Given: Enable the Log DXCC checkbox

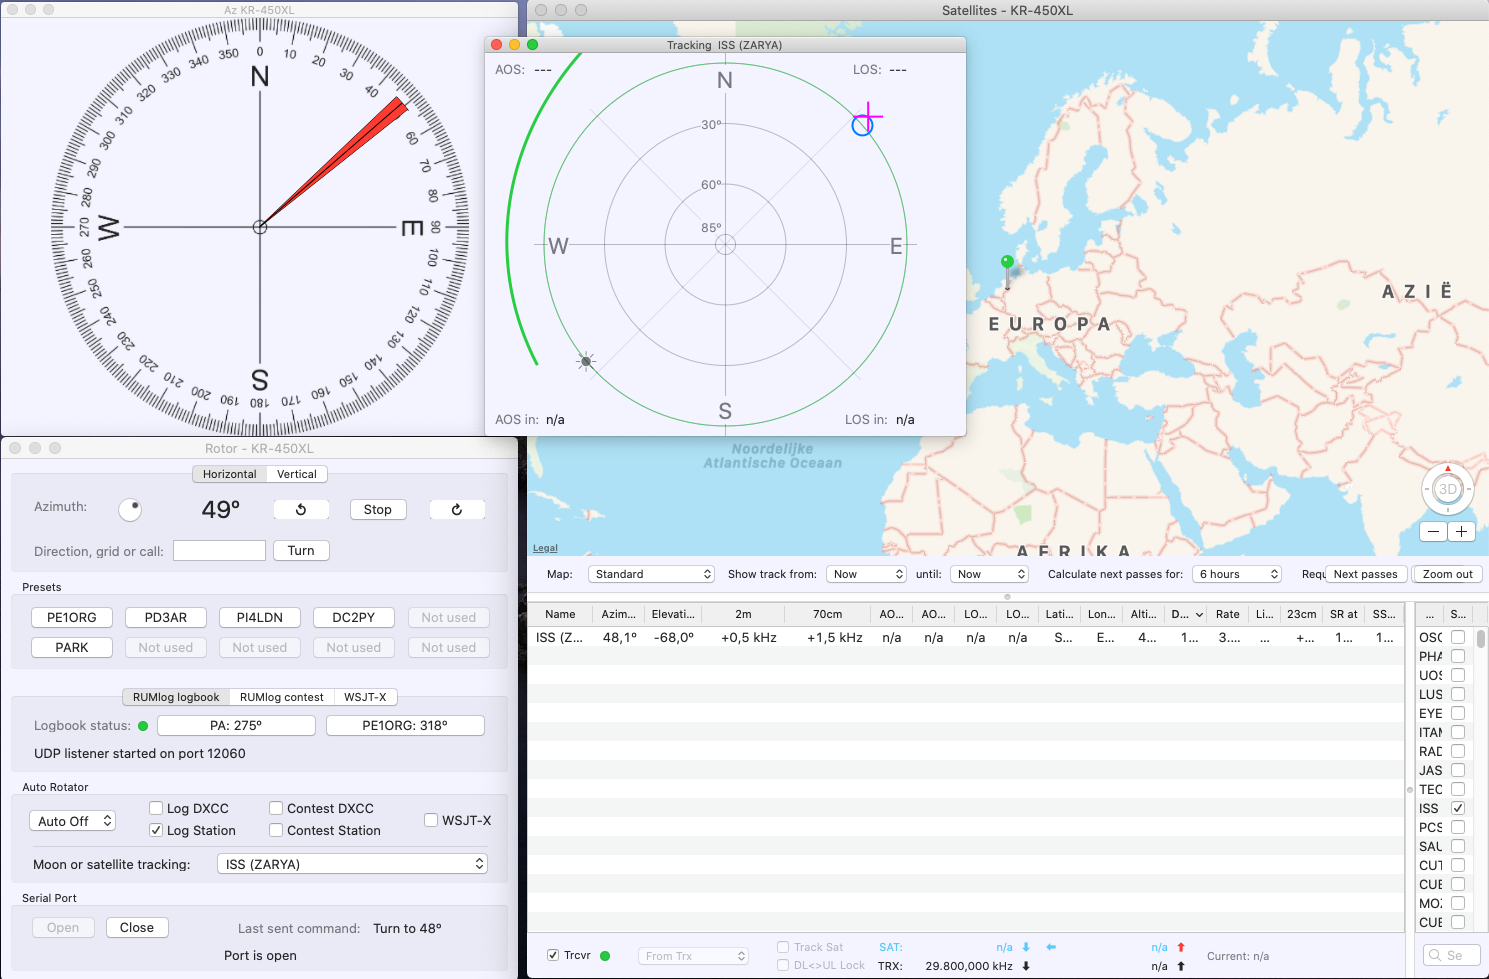Looking at the screenshot, I should [156, 808].
